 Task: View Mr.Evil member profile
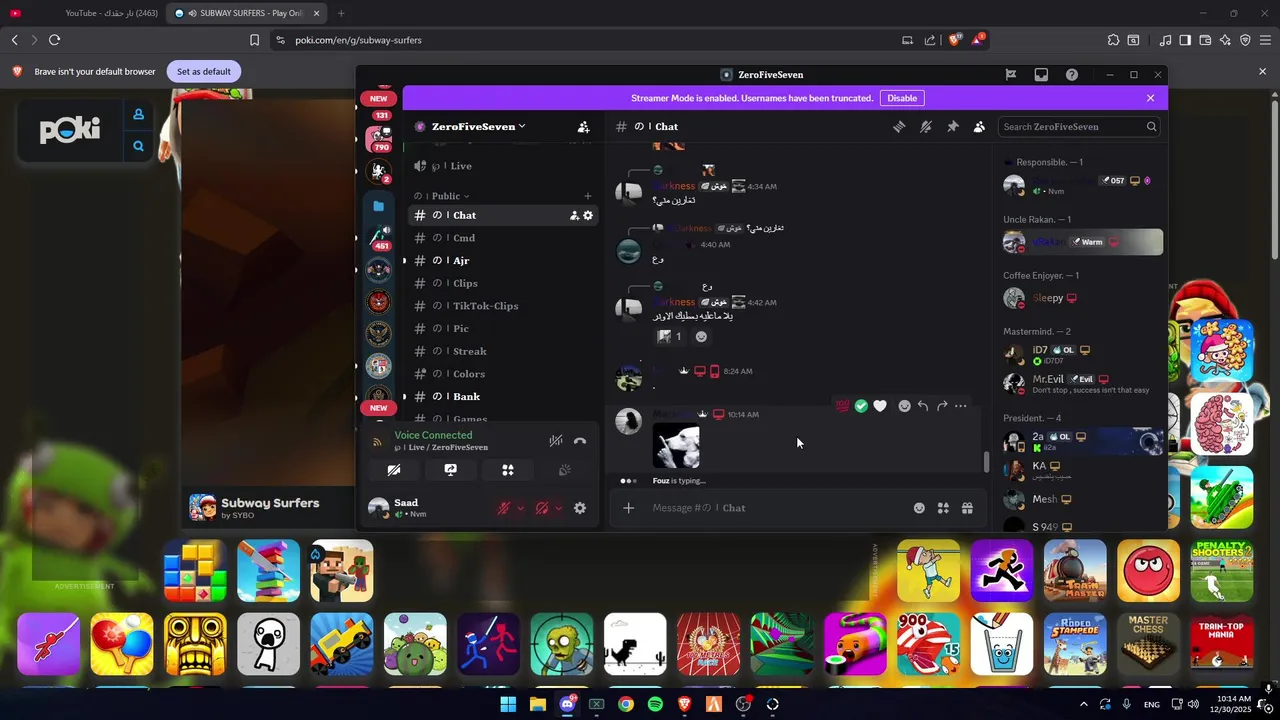(1083, 383)
